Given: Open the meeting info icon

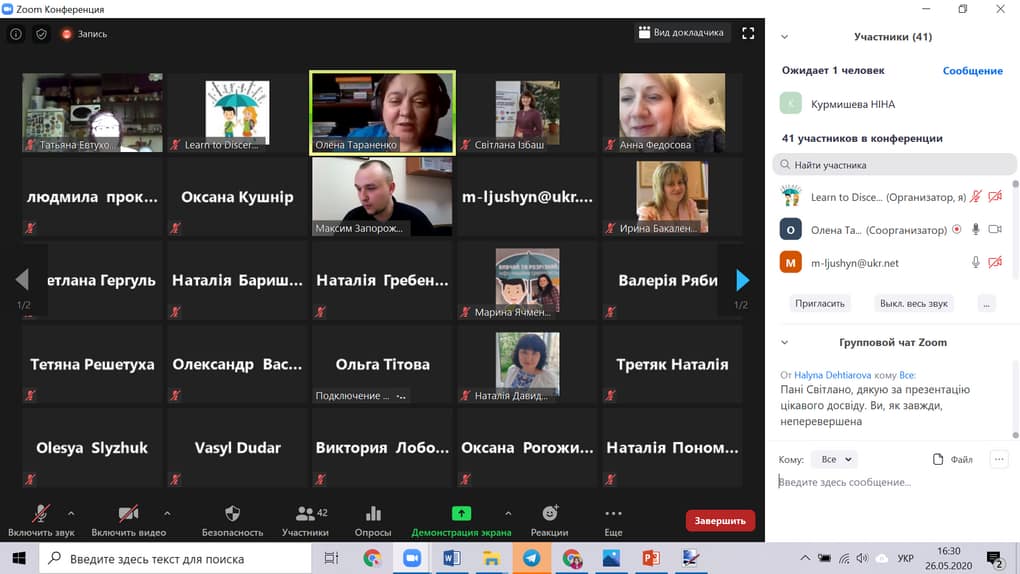Looking at the screenshot, I should pyautogui.click(x=16, y=34).
